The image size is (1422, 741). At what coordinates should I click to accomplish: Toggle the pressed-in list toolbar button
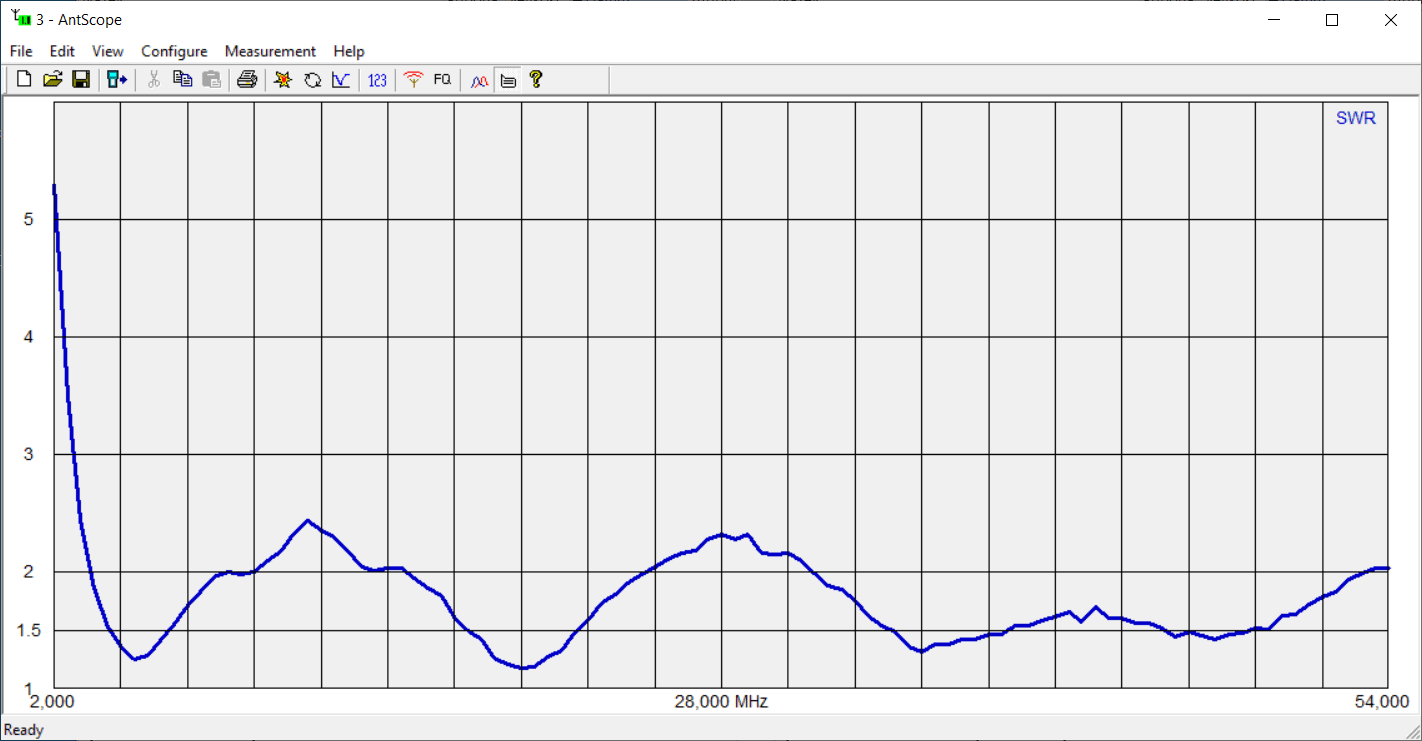point(508,80)
